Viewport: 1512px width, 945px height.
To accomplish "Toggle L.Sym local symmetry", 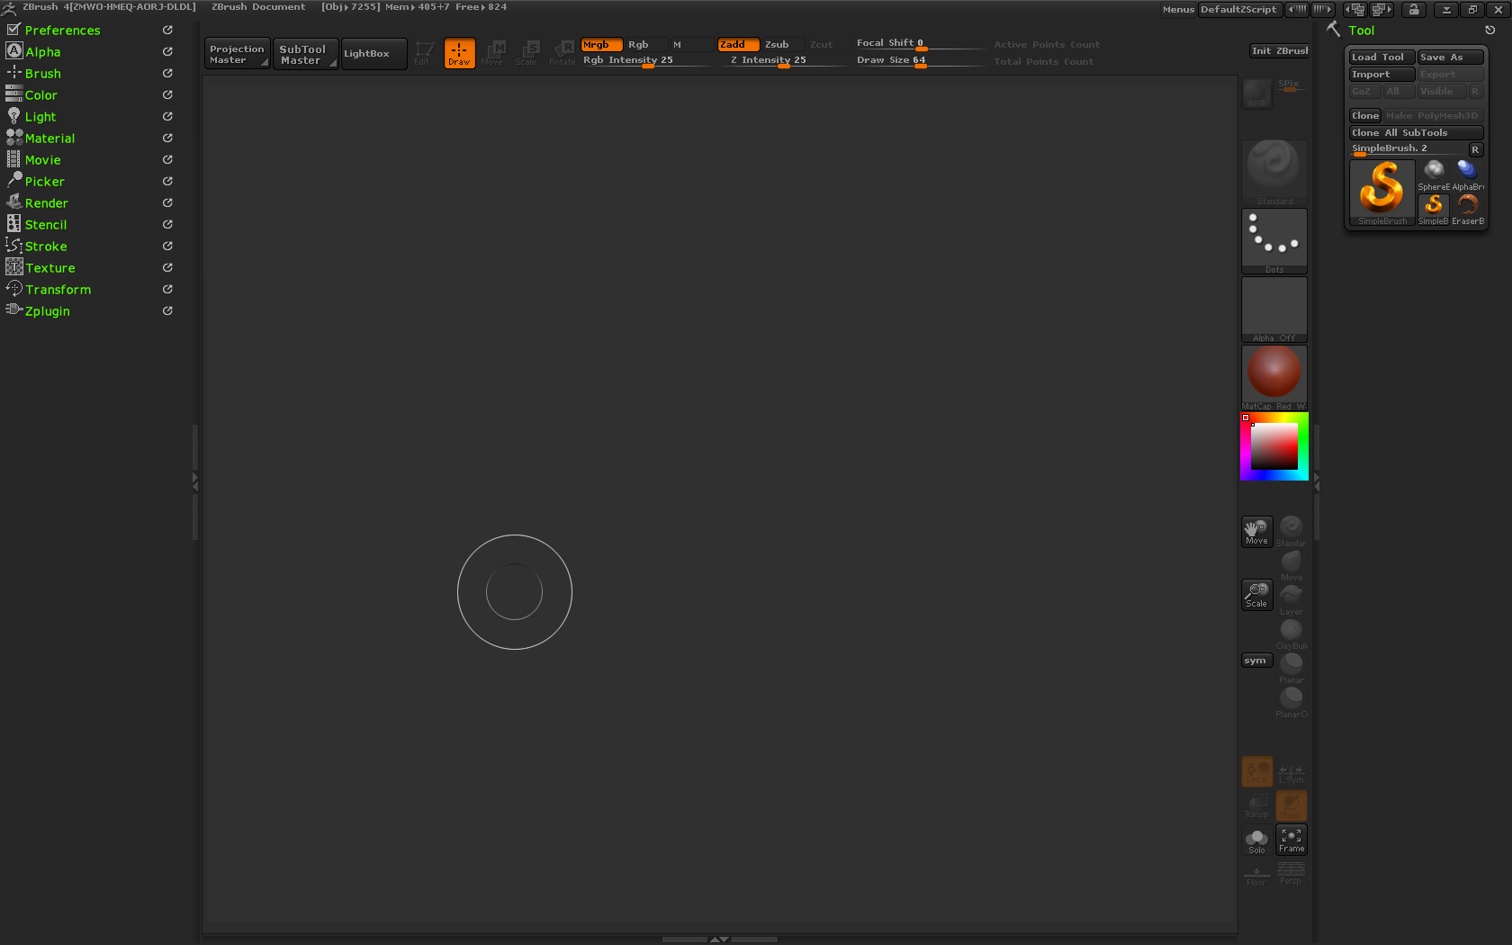I will [1291, 771].
